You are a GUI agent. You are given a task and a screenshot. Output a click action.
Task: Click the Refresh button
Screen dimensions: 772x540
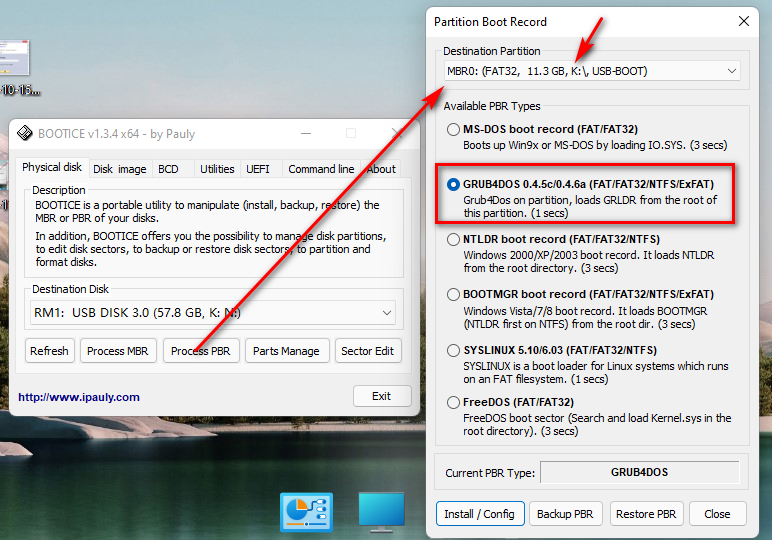(x=49, y=351)
